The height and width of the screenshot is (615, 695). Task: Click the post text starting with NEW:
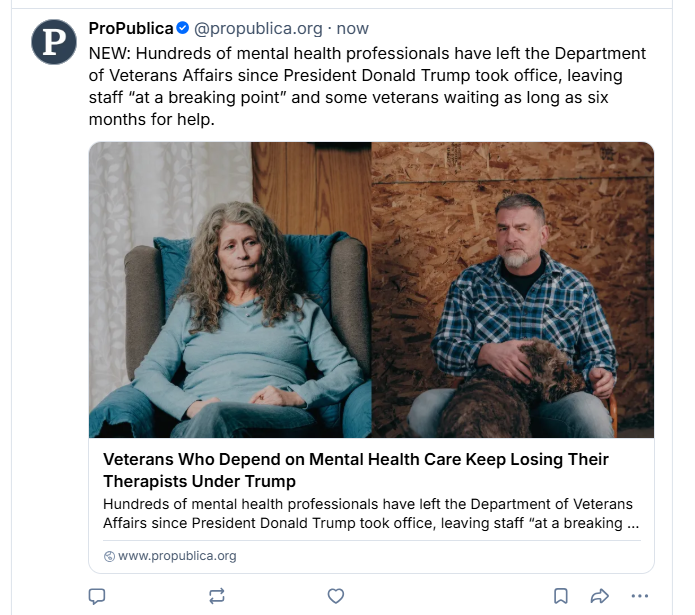(x=367, y=86)
